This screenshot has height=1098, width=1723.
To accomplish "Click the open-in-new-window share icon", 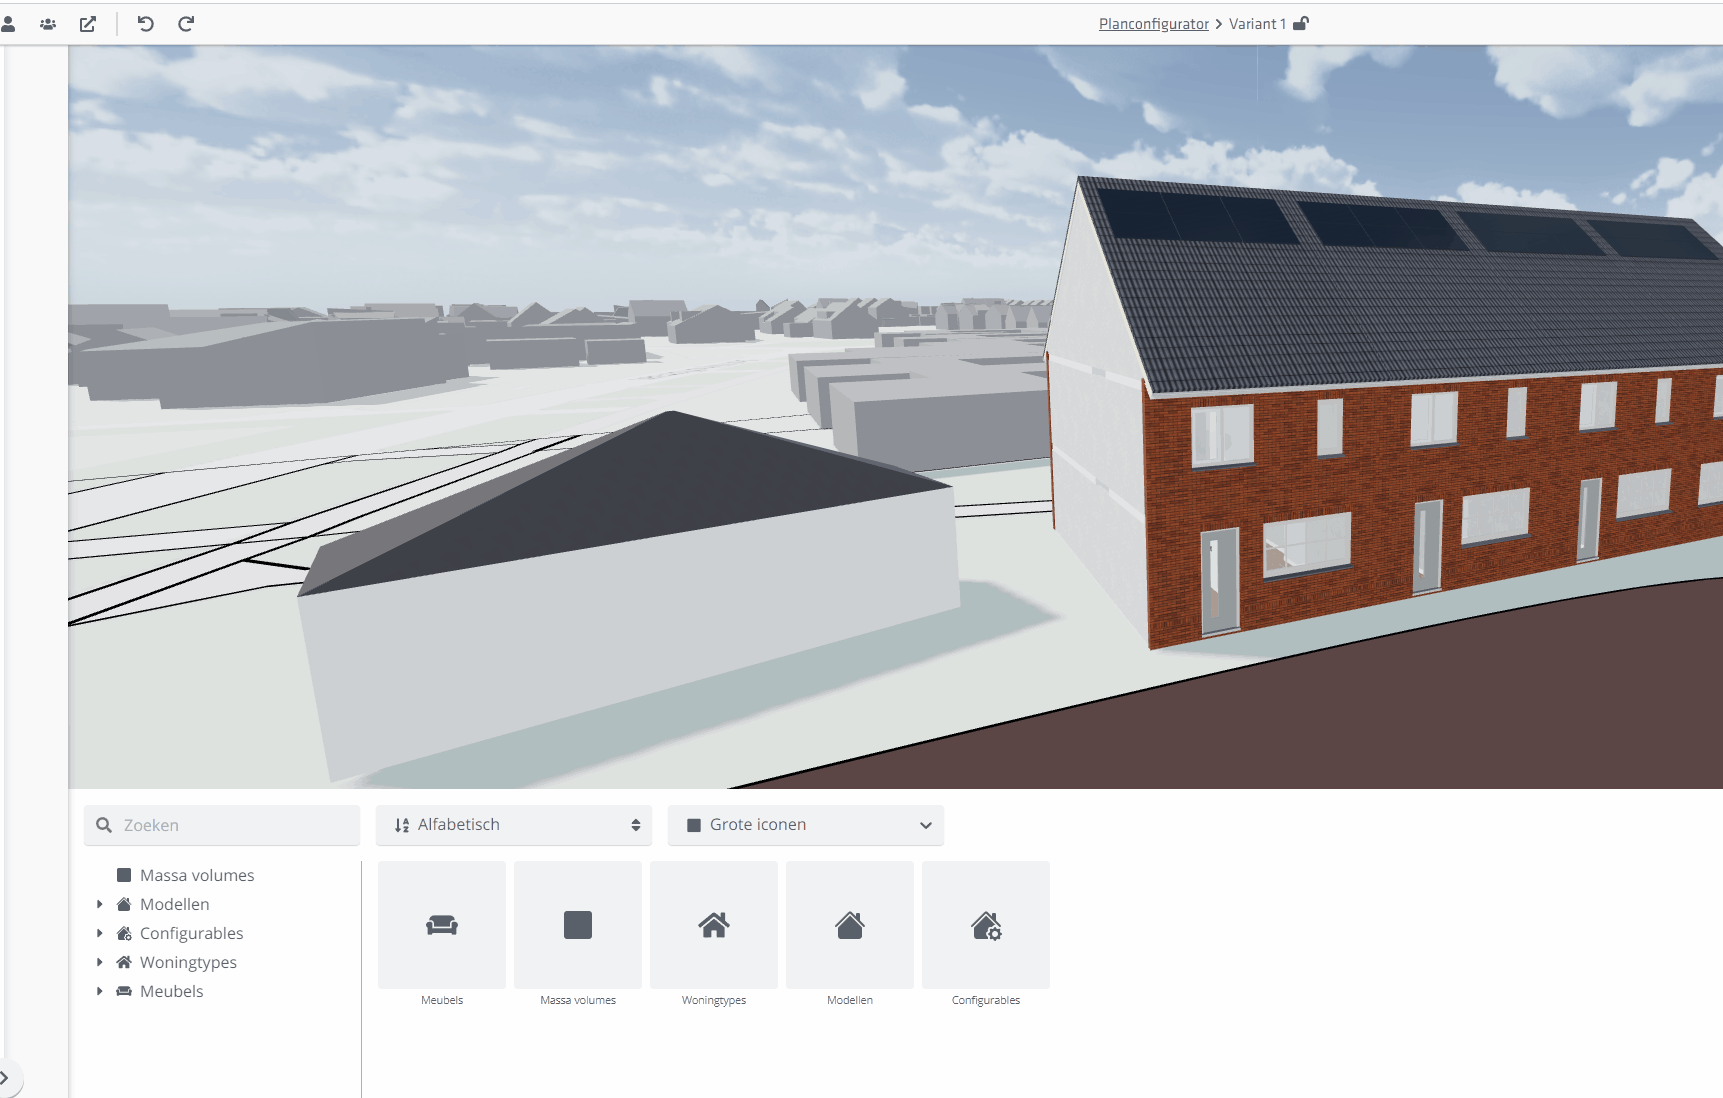I will (88, 24).
